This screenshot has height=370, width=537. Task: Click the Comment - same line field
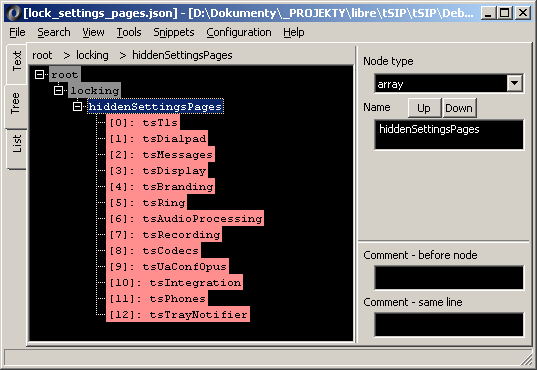coord(449,324)
